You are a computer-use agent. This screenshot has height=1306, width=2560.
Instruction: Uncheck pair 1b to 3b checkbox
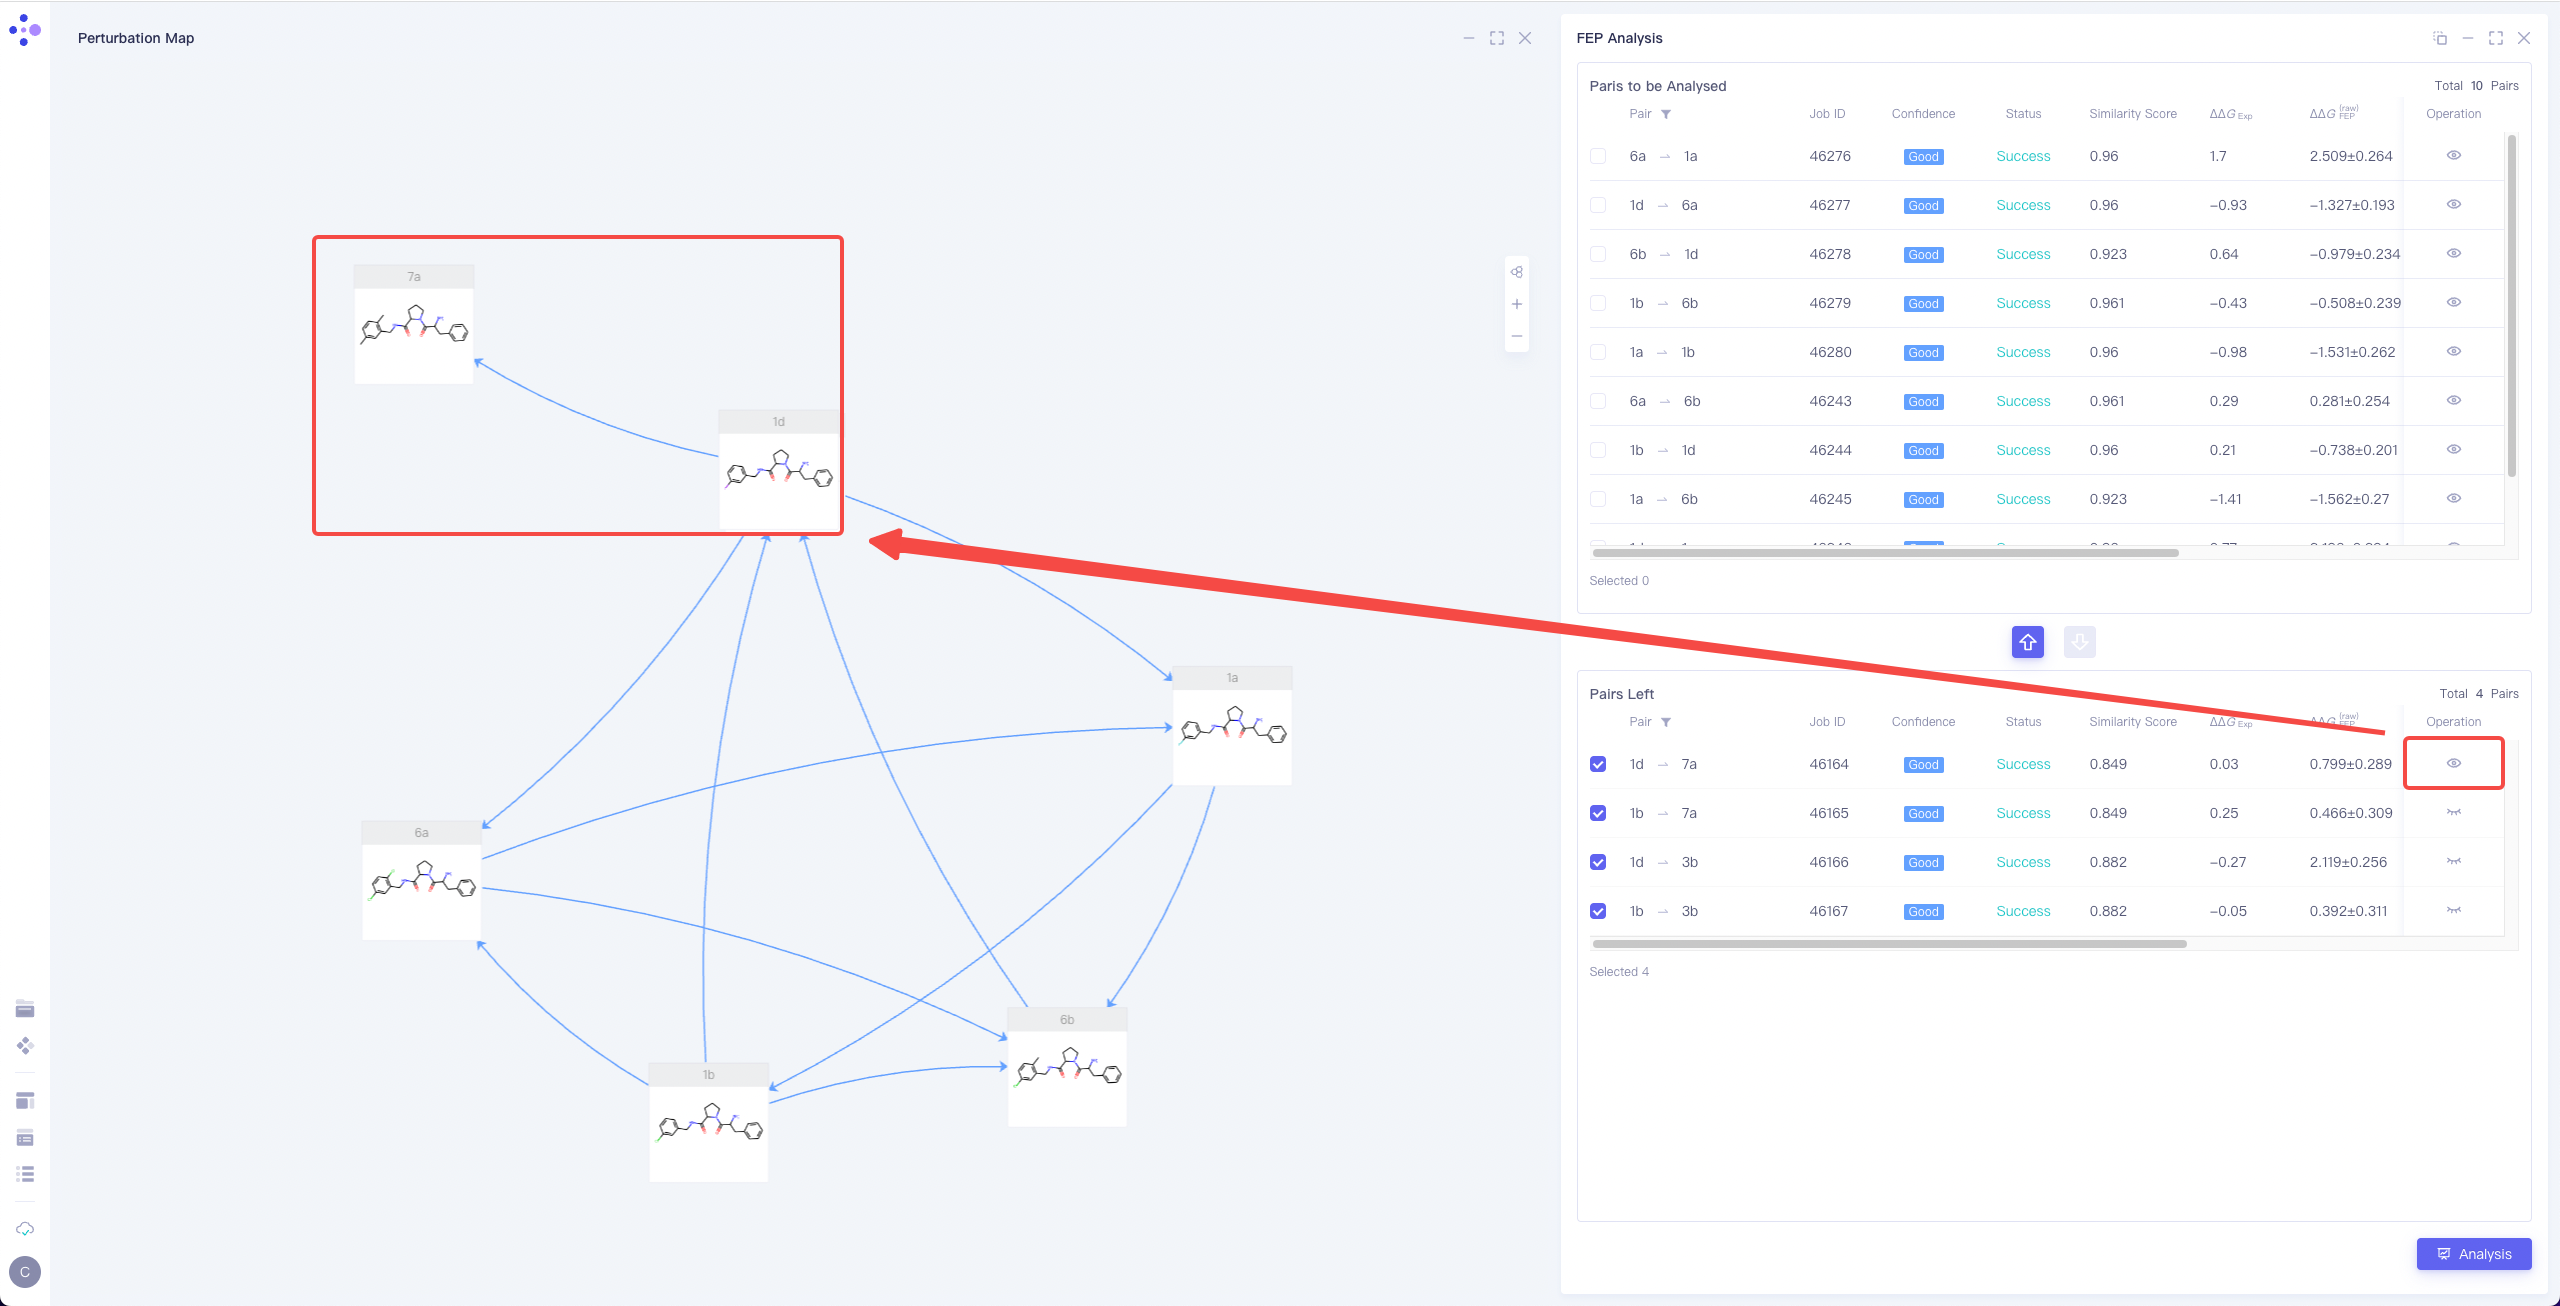click(1598, 911)
